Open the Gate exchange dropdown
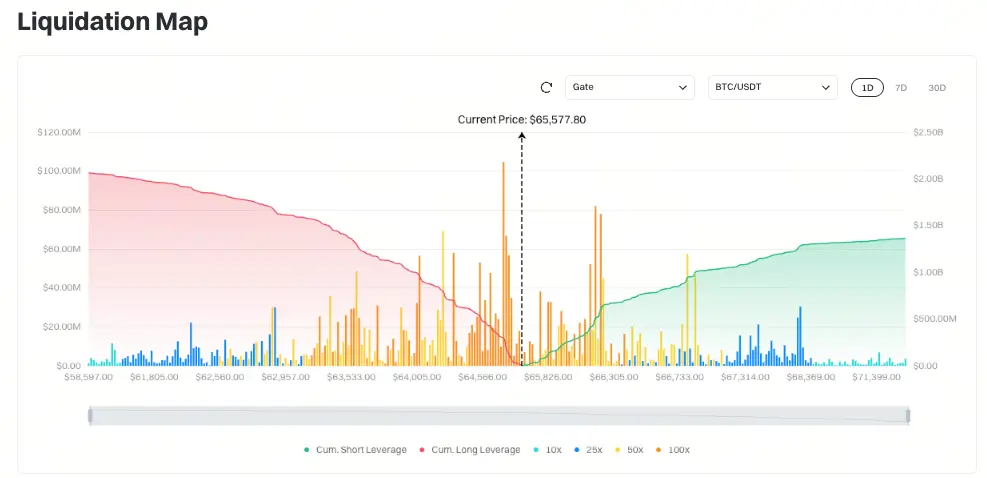This screenshot has width=987, height=478. click(629, 88)
